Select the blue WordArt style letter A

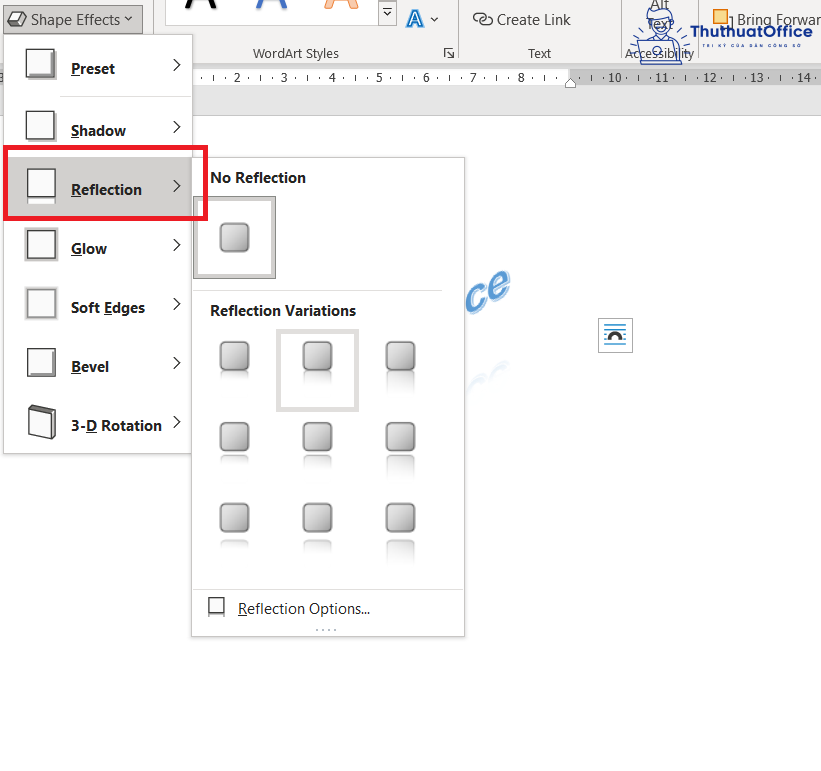click(x=271, y=5)
